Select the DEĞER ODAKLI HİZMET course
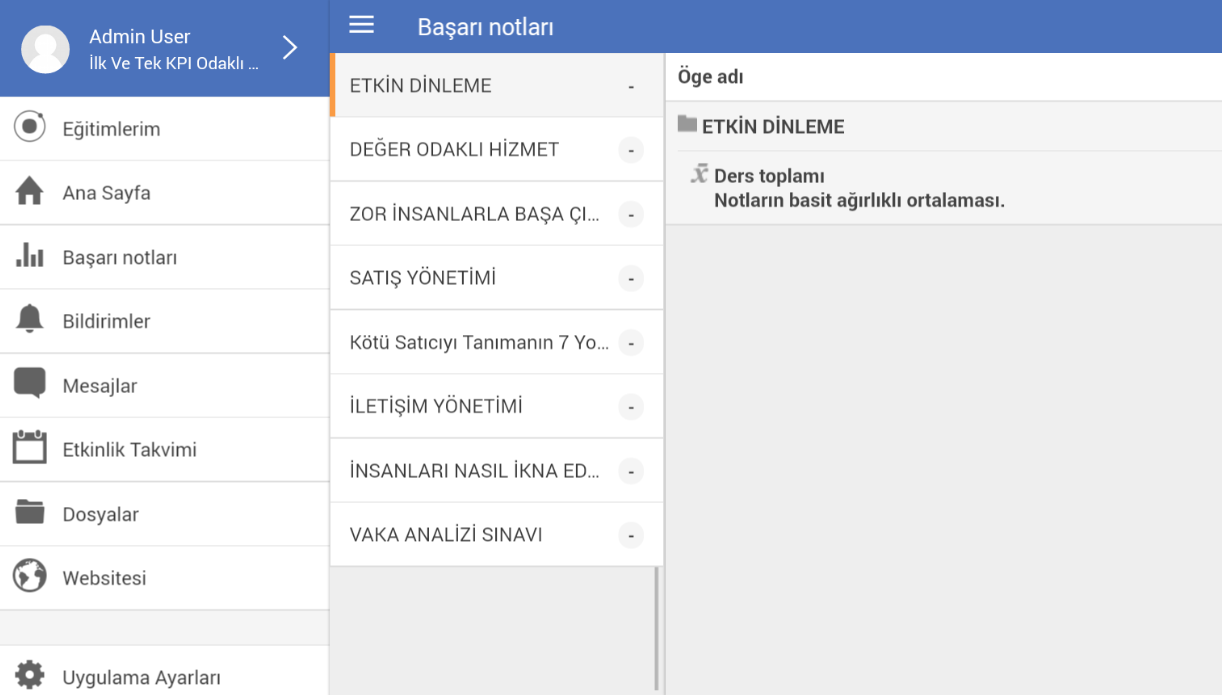Screen dimensions: 1222x695 tap(496, 149)
